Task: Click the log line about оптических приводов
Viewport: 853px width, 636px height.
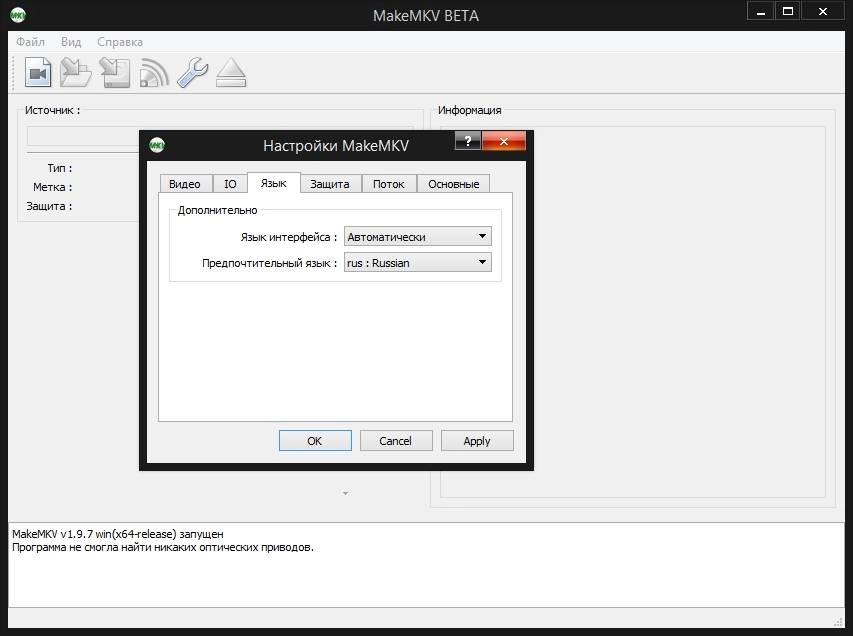Action: (163, 547)
